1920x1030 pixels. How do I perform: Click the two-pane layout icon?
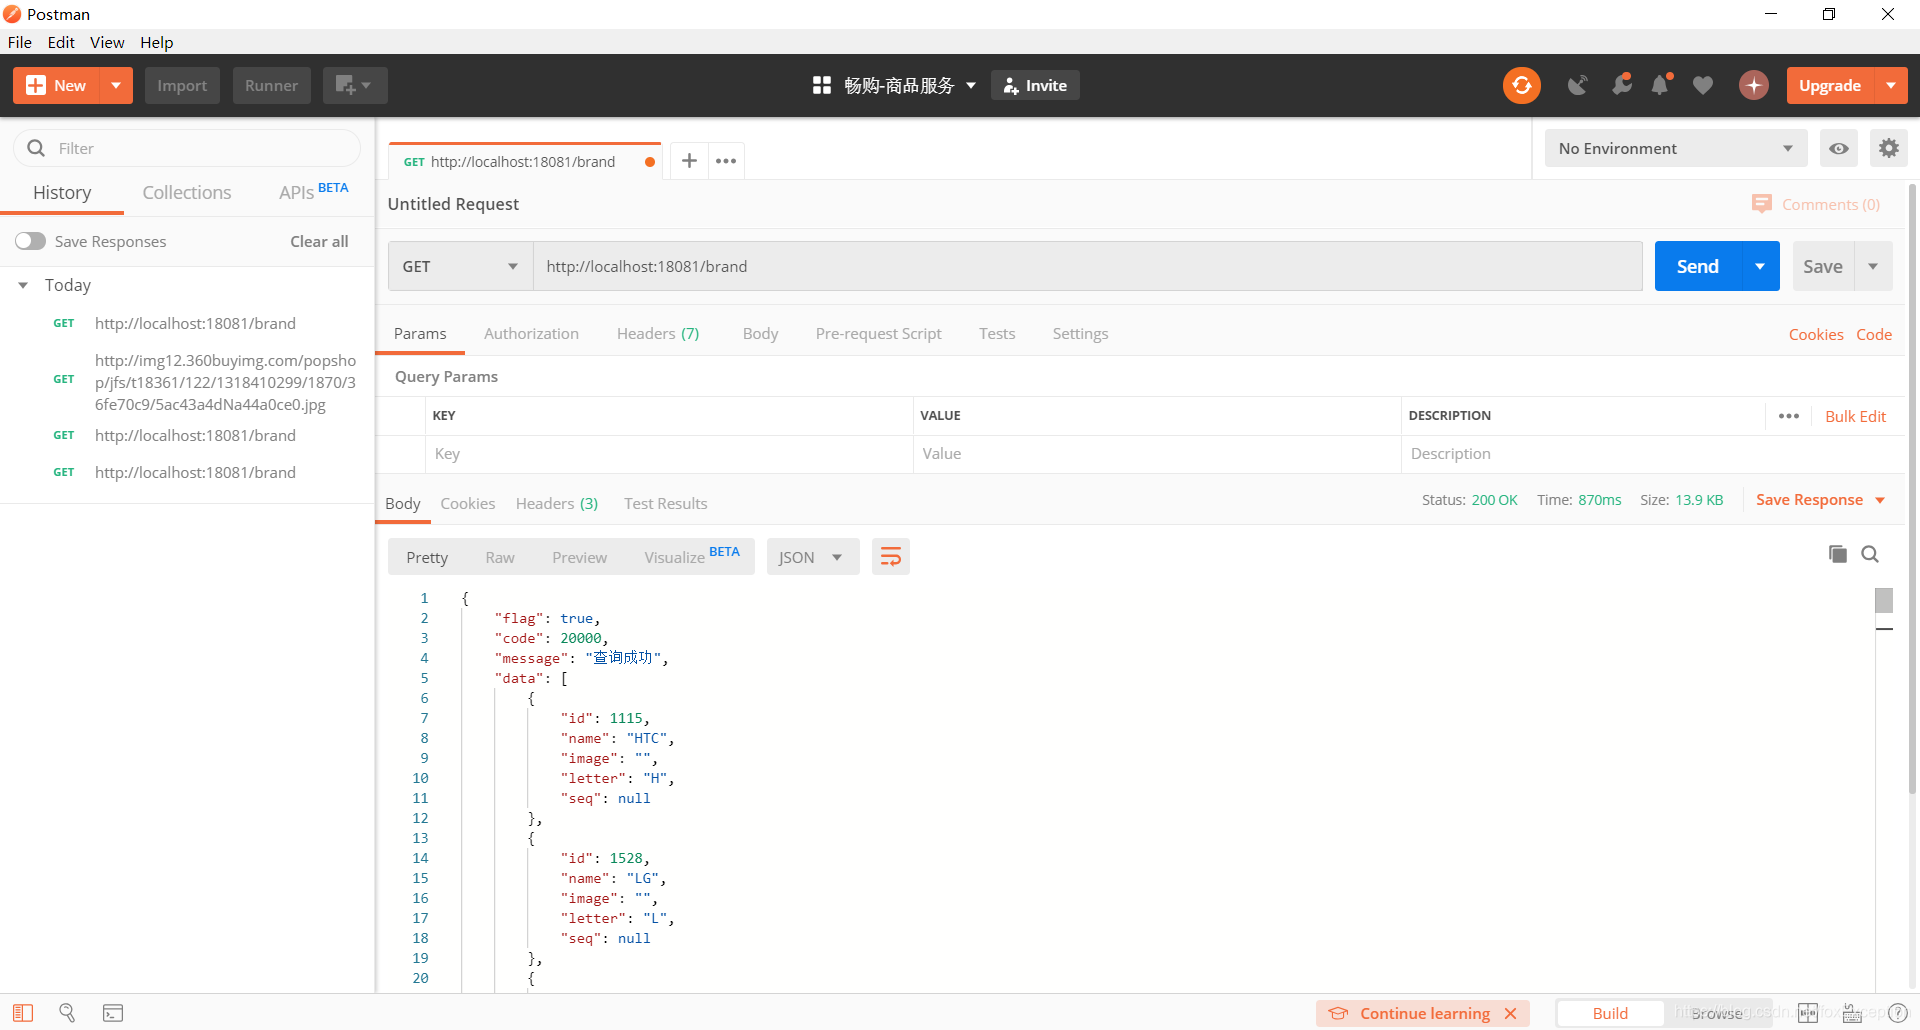tap(1808, 1013)
